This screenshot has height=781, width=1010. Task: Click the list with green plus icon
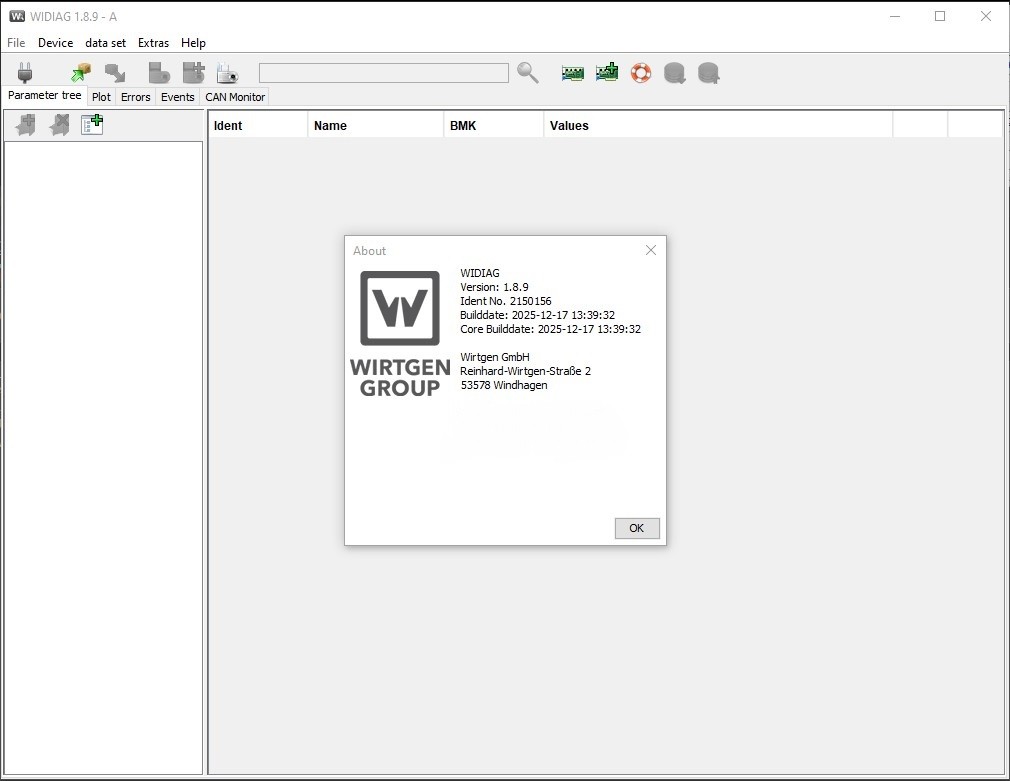[x=92, y=124]
